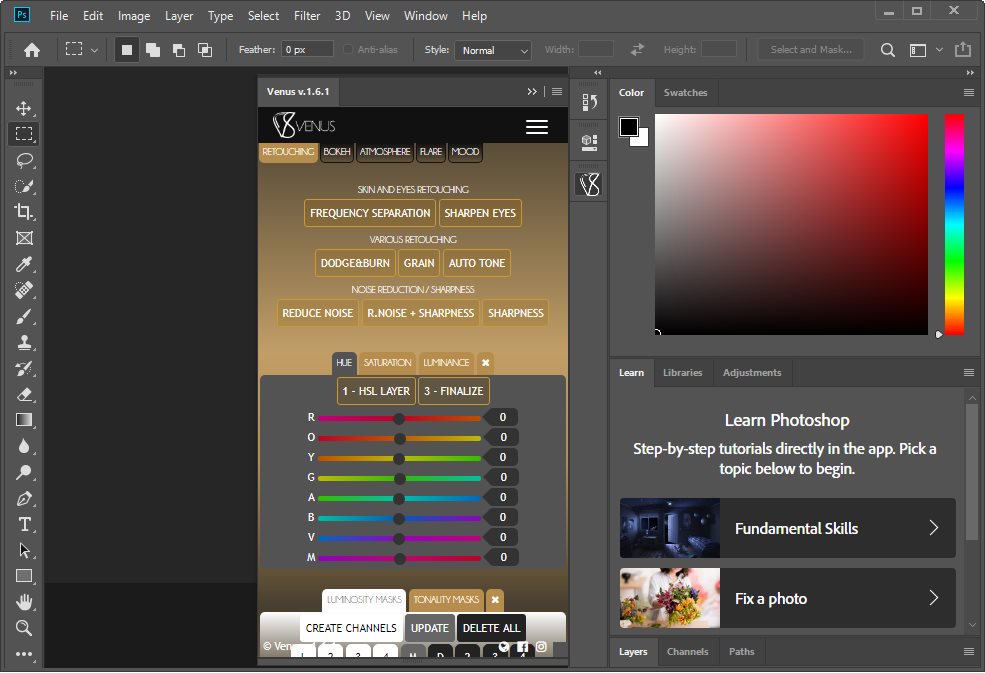985x673 pixels.
Task: Open the Window menu
Action: pyautogui.click(x=425, y=16)
